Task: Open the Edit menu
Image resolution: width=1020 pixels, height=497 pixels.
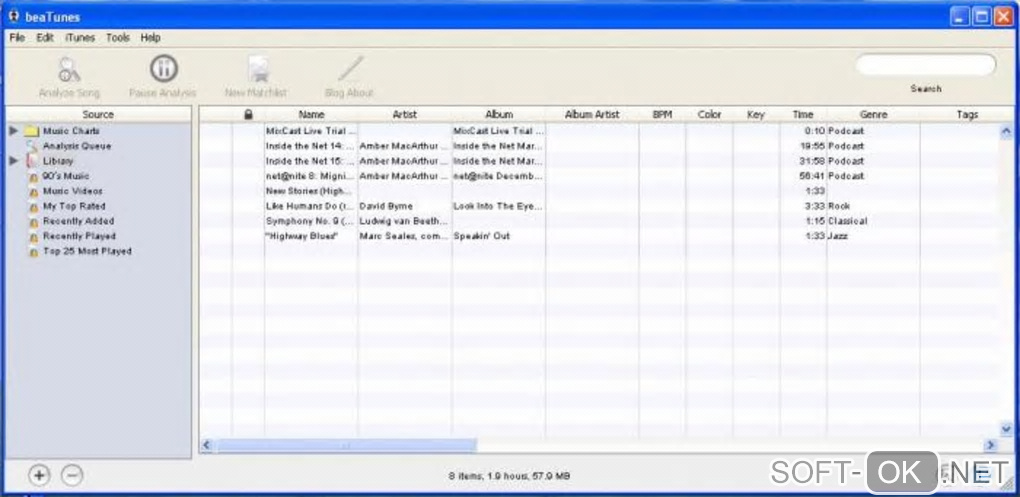Action: (x=45, y=38)
